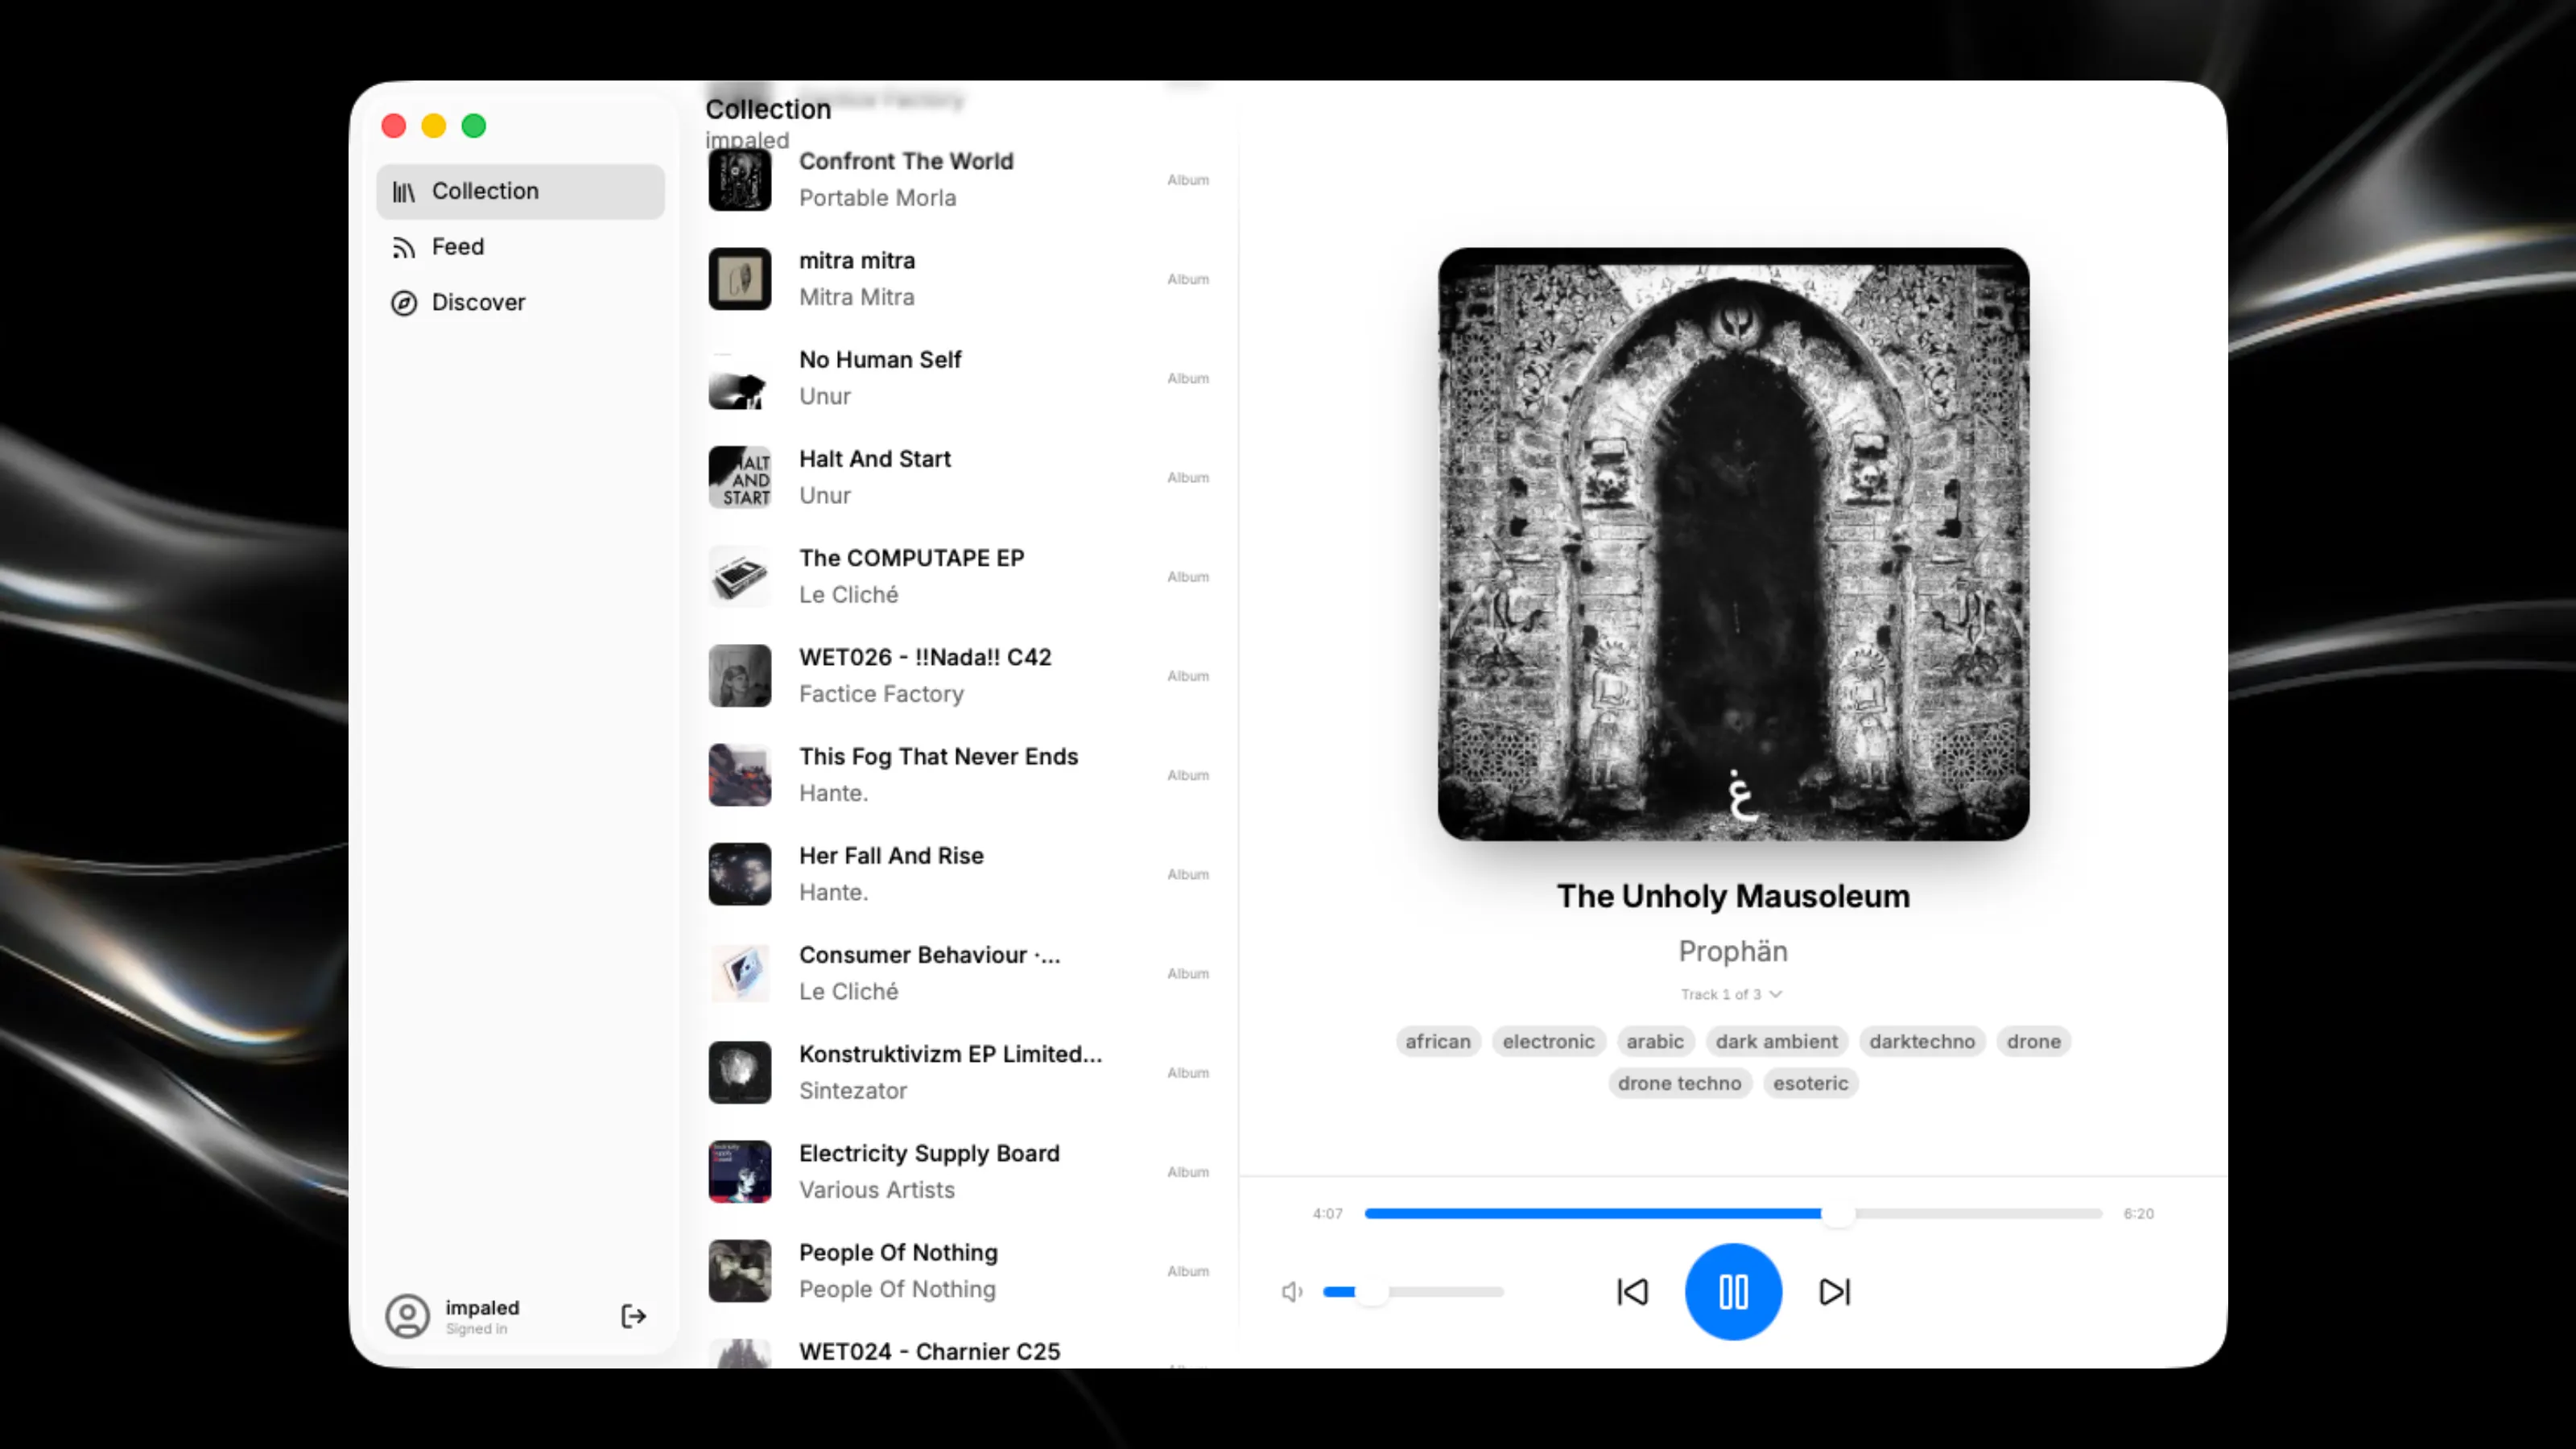Open the Collection sidebar item
The height and width of the screenshot is (1449, 2576).
pos(520,191)
